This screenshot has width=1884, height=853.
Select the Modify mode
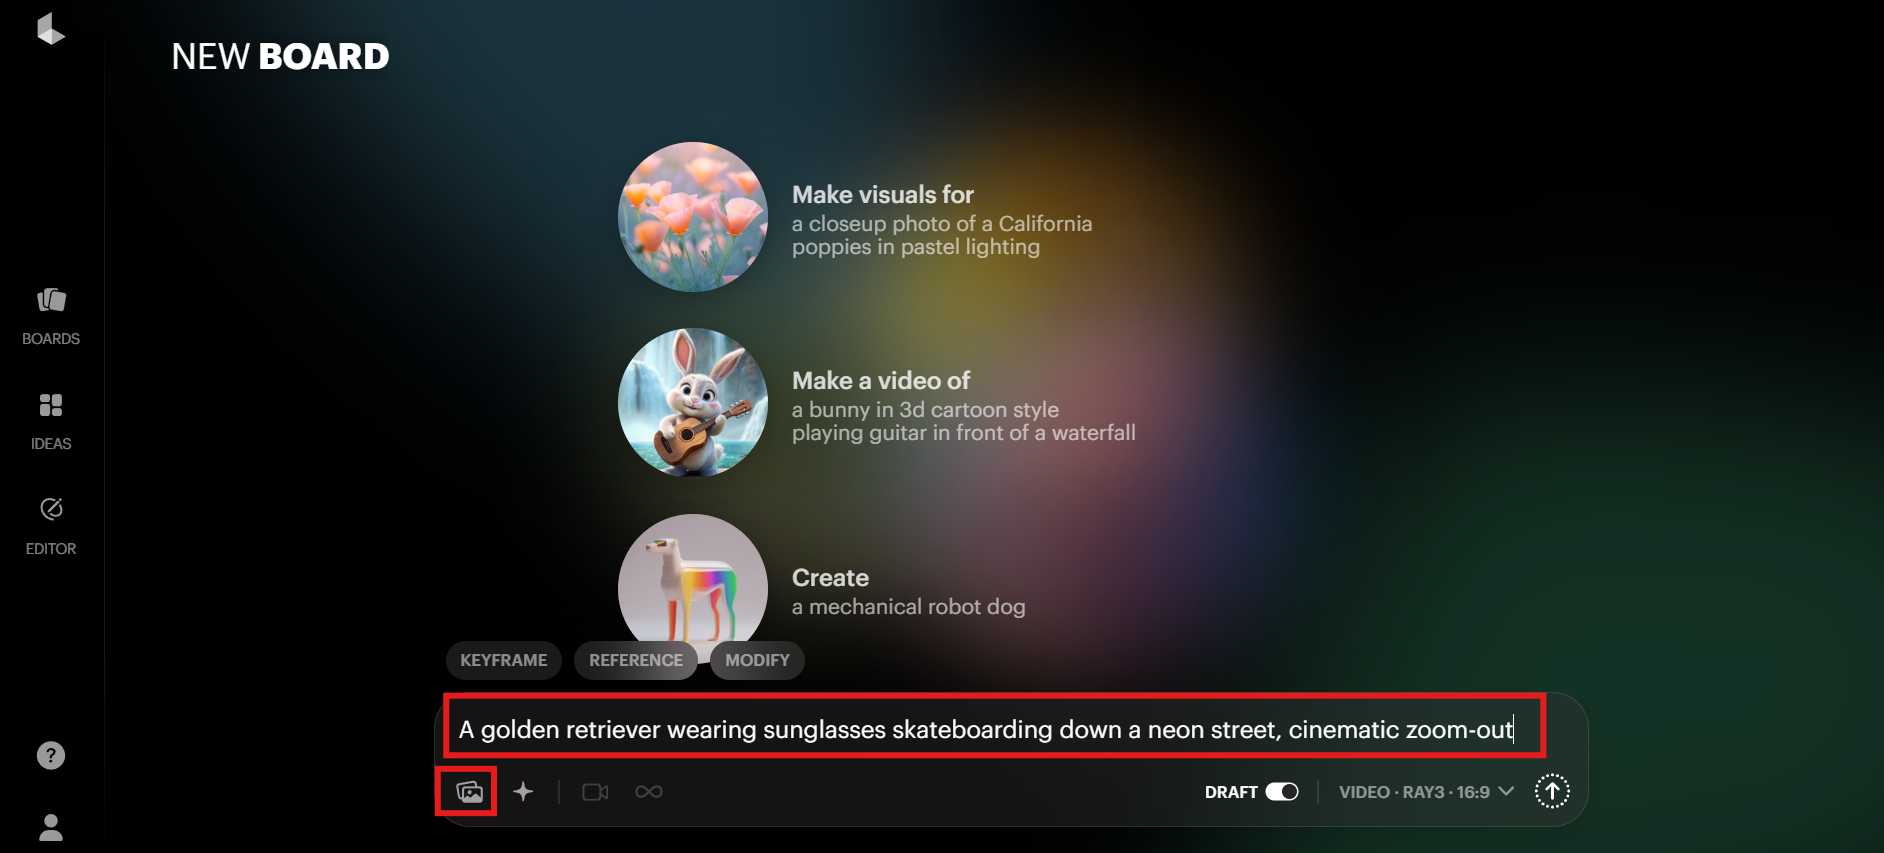pos(757,660)
